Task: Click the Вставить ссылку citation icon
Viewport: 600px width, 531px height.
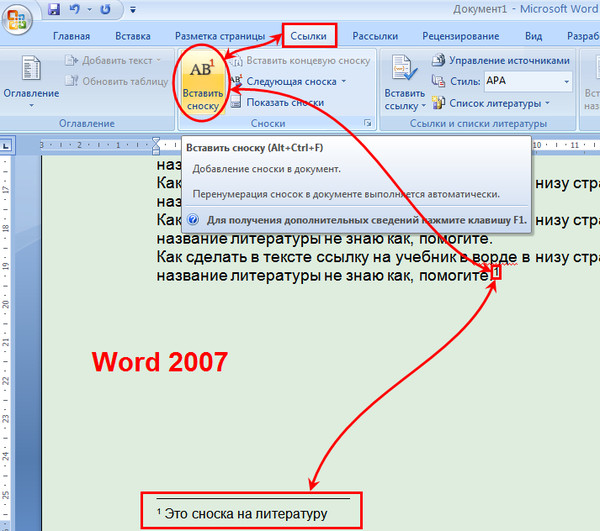Action: coord(404,68)
